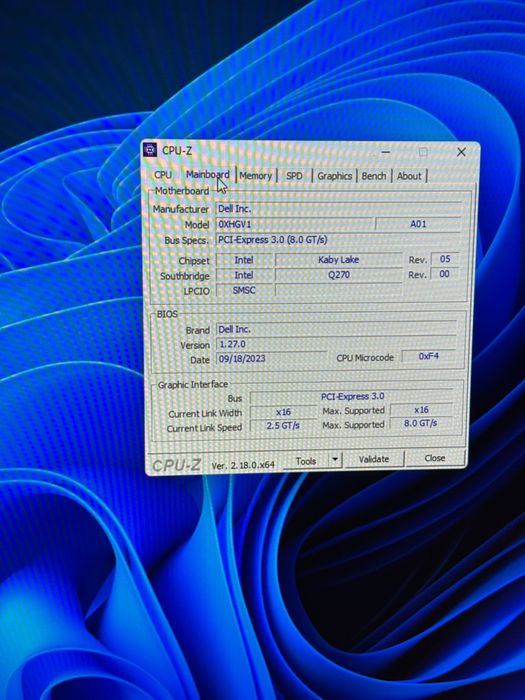Click the Manufacturer field 'Dell Inc.'
The width and height of the screenshot is (525, 700).
pyautogui.click(x=338, y=208)
